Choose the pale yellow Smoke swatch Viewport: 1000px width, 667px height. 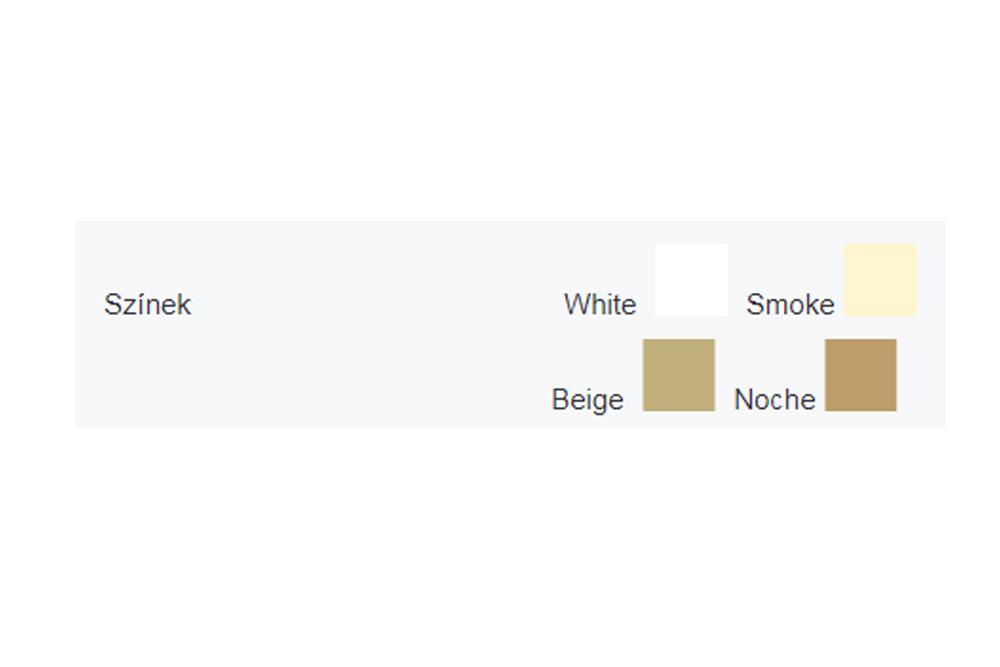tap(880, 280)
